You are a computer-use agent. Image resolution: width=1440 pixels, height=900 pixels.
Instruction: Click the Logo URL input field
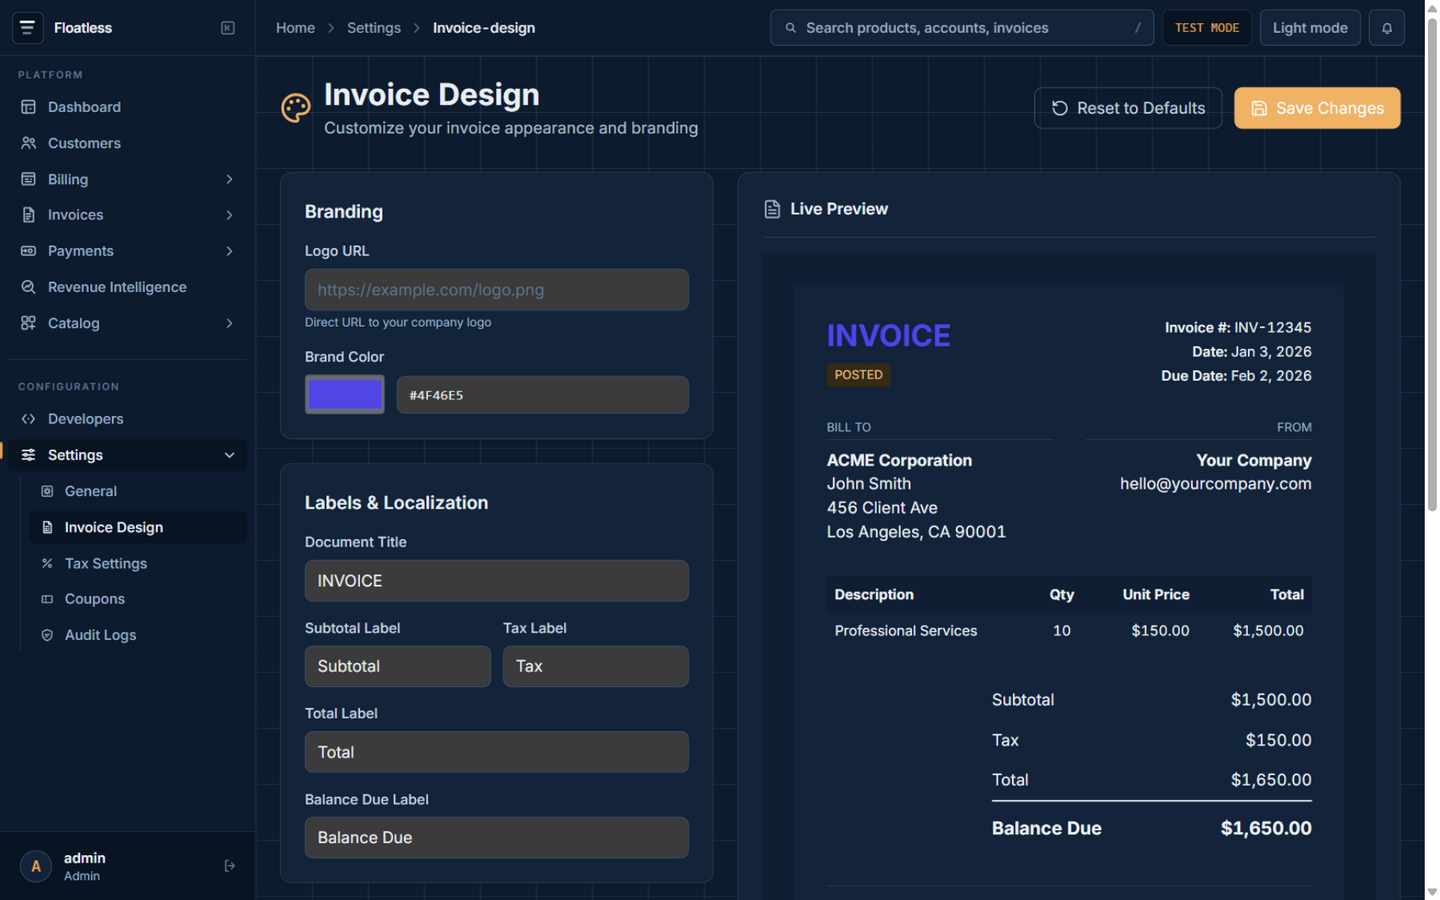tap(497, 290)
